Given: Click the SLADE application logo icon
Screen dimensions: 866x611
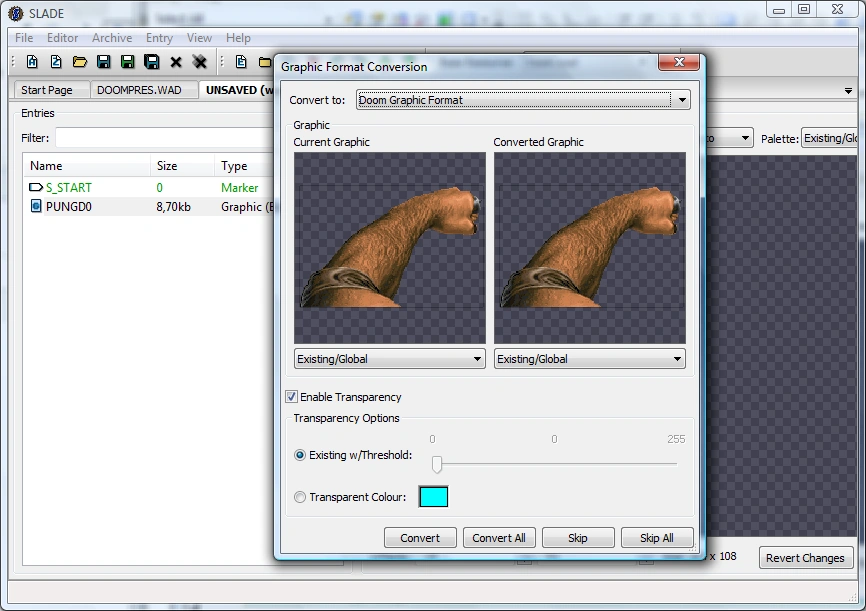Looking at the screenshot, I should 15,13.
